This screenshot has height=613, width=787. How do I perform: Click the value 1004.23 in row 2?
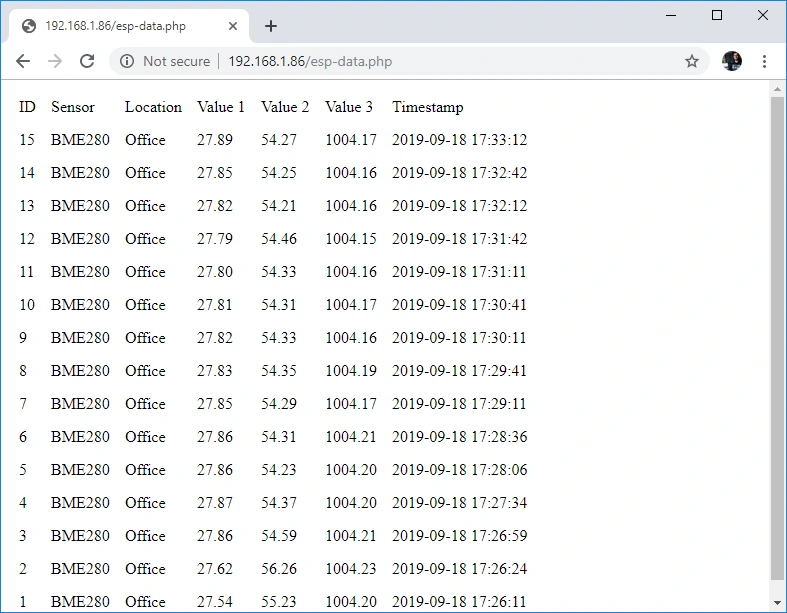pos(351,569)
